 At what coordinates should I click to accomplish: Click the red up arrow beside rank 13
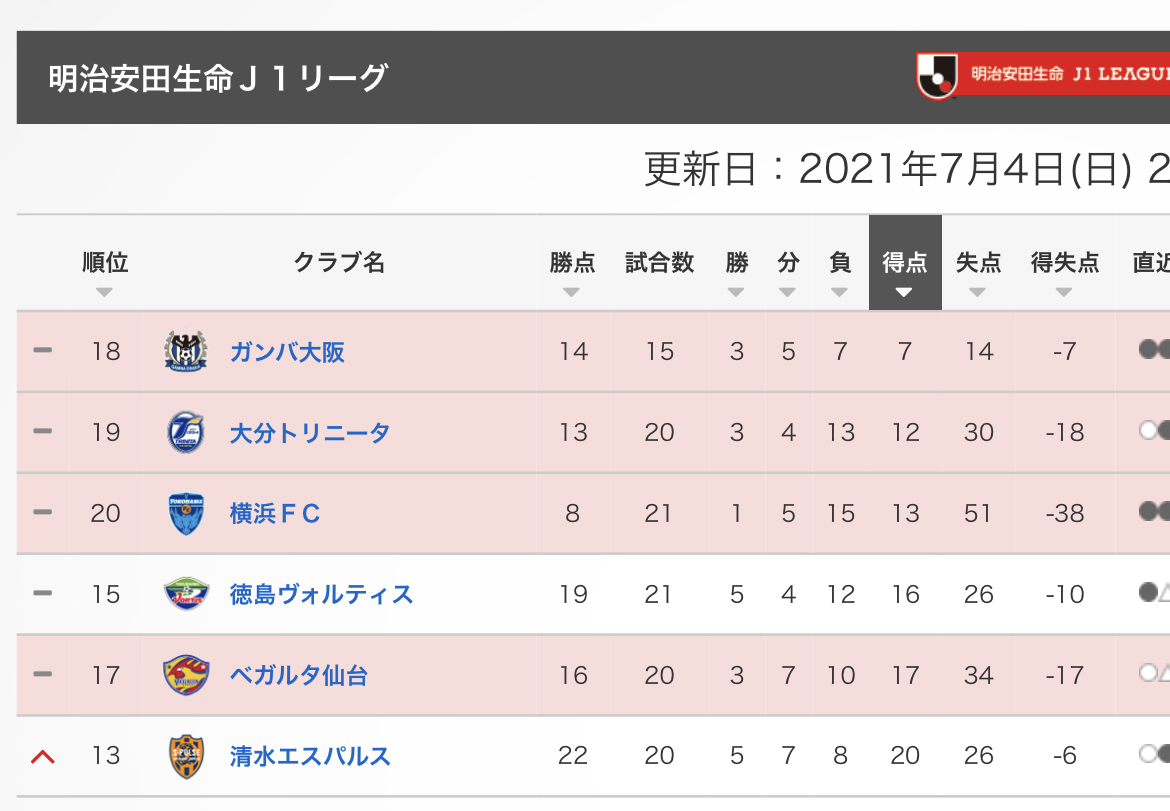pos(42,757)
